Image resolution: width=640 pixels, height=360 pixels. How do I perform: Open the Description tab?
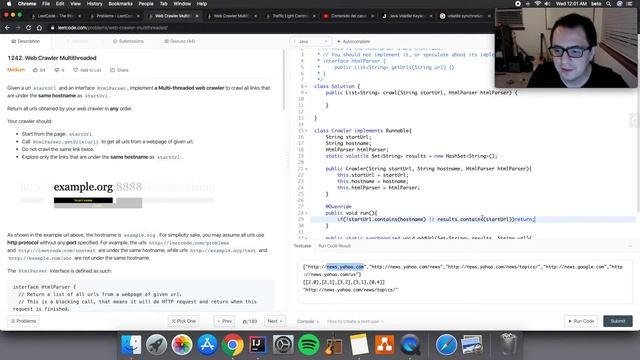pyautogui.click(x=25, y=42)
